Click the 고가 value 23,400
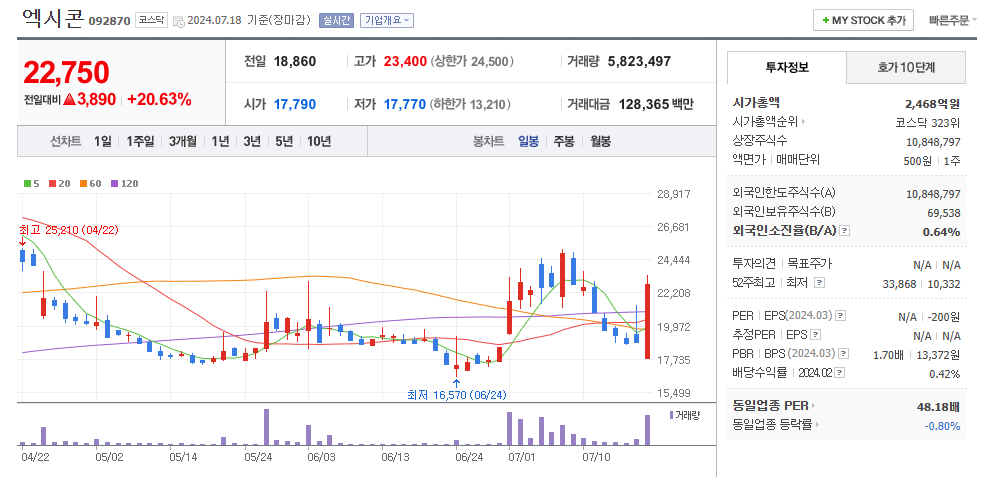Viewport: 992px width, 477px height. point(405,62)
